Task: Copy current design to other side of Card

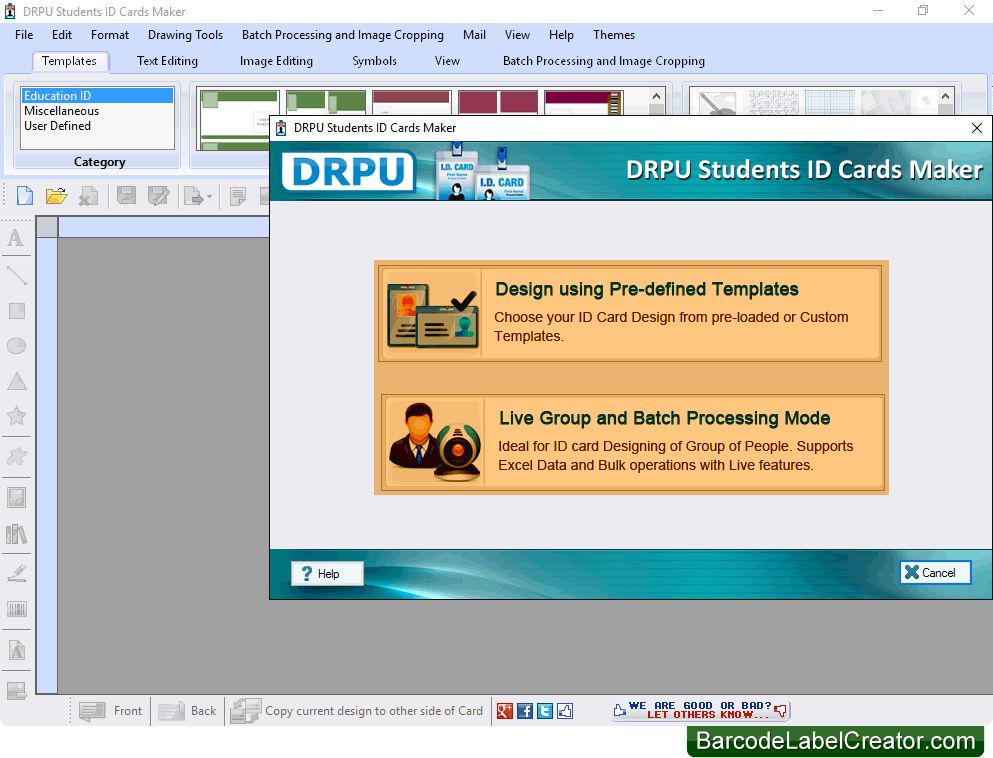Action: (357, 711)
